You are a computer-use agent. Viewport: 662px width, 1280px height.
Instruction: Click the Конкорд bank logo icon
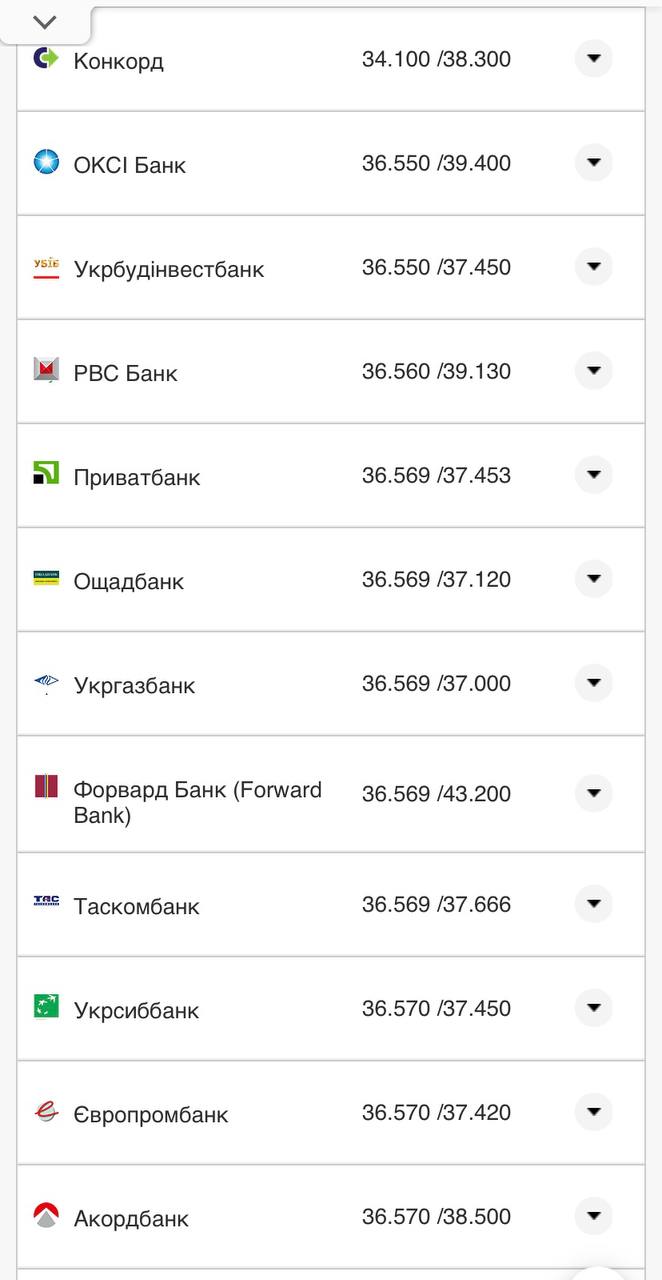coord(46,58)
